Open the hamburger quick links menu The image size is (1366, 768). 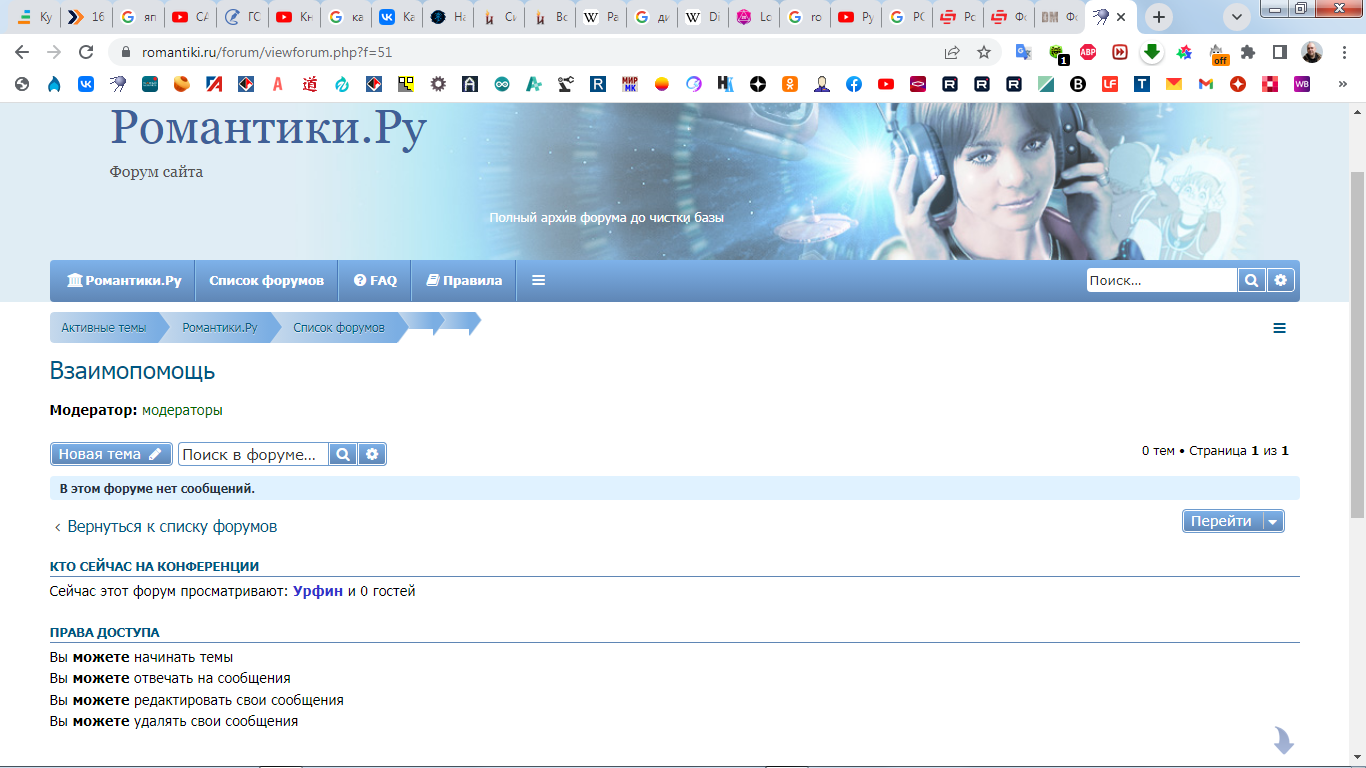tap(538, 281)
